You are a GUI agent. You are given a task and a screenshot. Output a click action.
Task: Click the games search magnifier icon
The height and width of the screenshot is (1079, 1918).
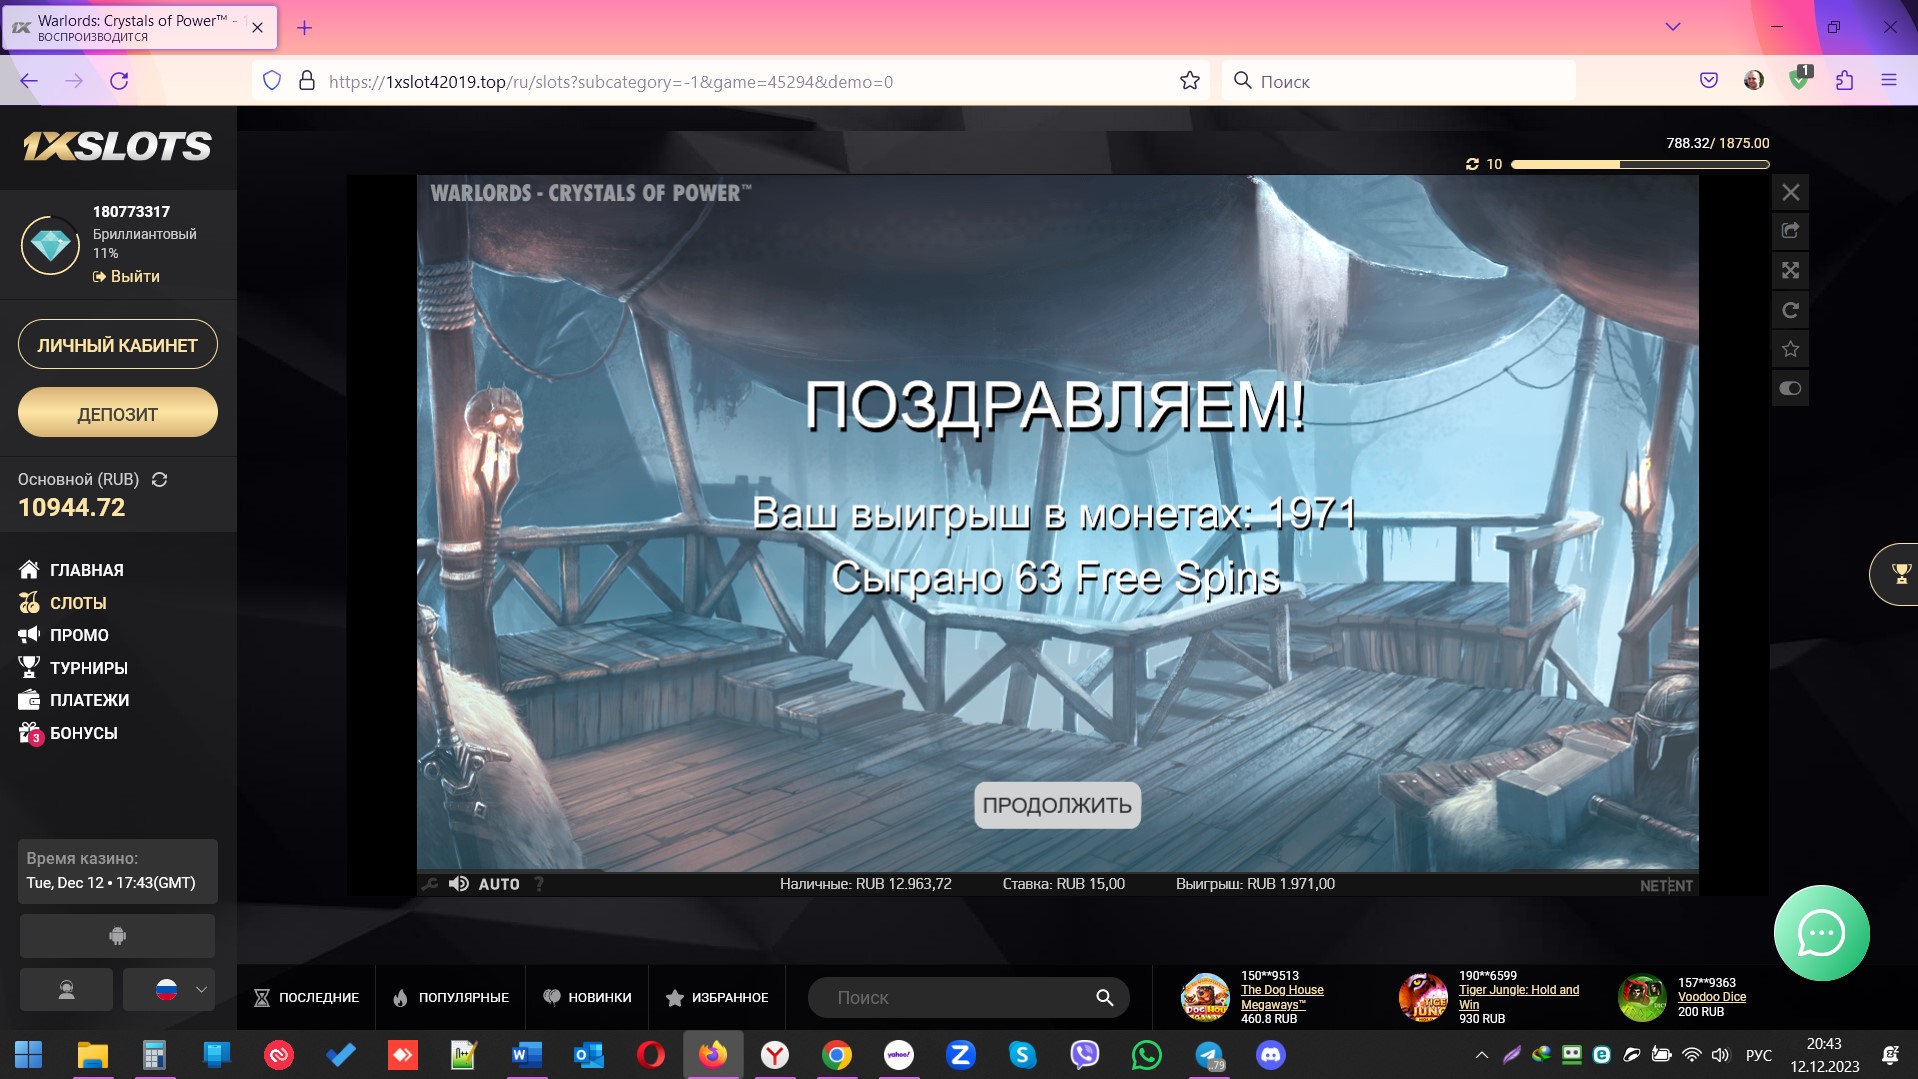click(1104, 998)
